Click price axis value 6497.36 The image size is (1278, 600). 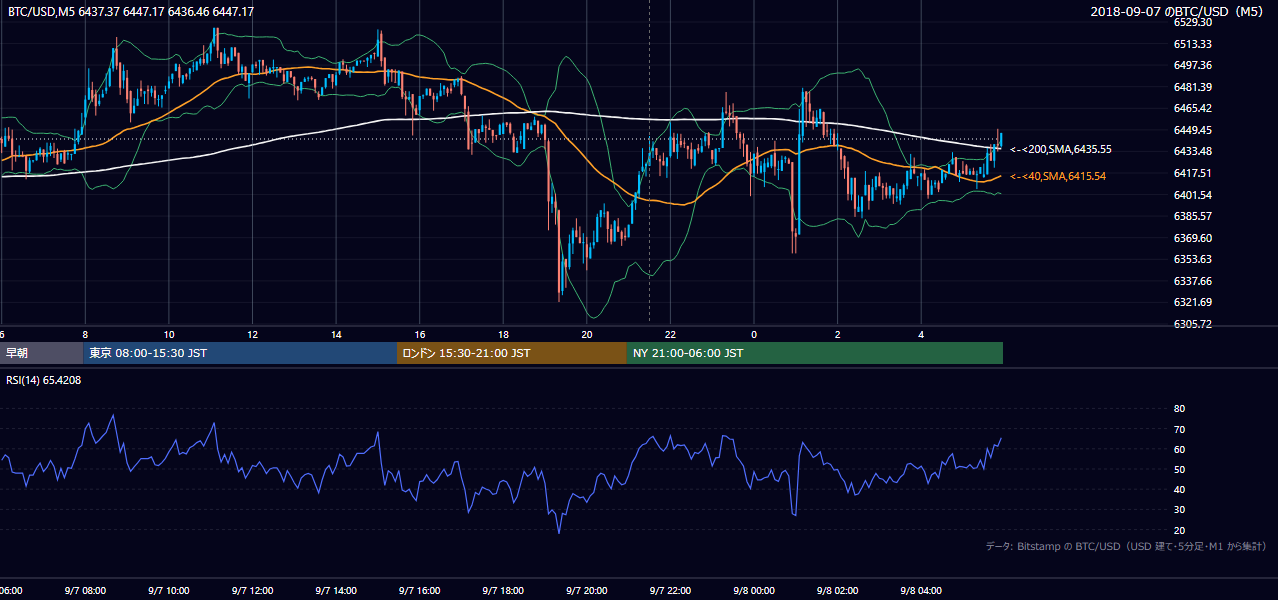(1193, 65)
